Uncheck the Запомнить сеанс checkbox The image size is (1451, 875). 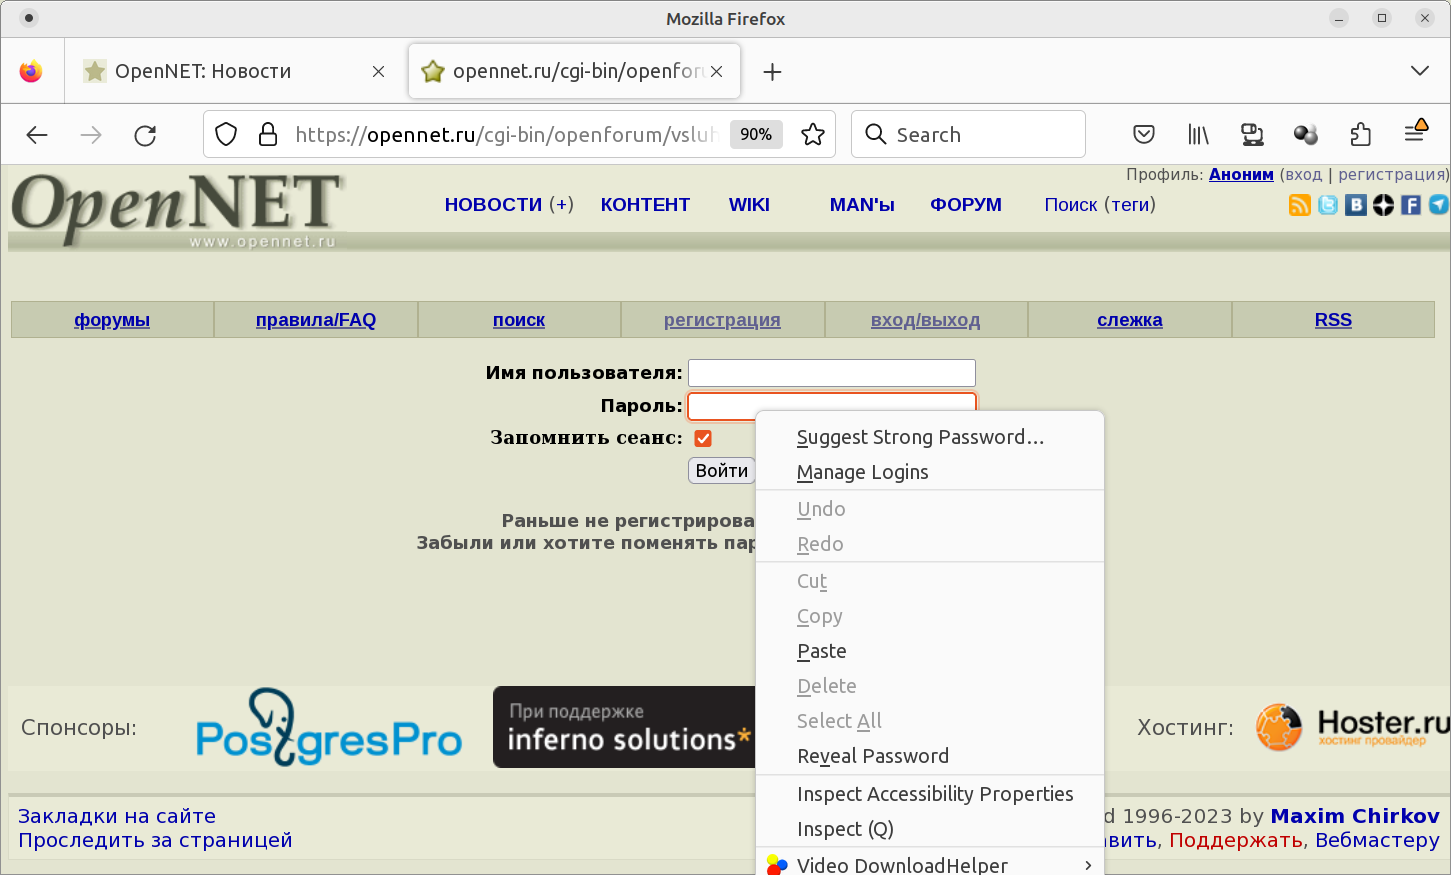[703, 438]
